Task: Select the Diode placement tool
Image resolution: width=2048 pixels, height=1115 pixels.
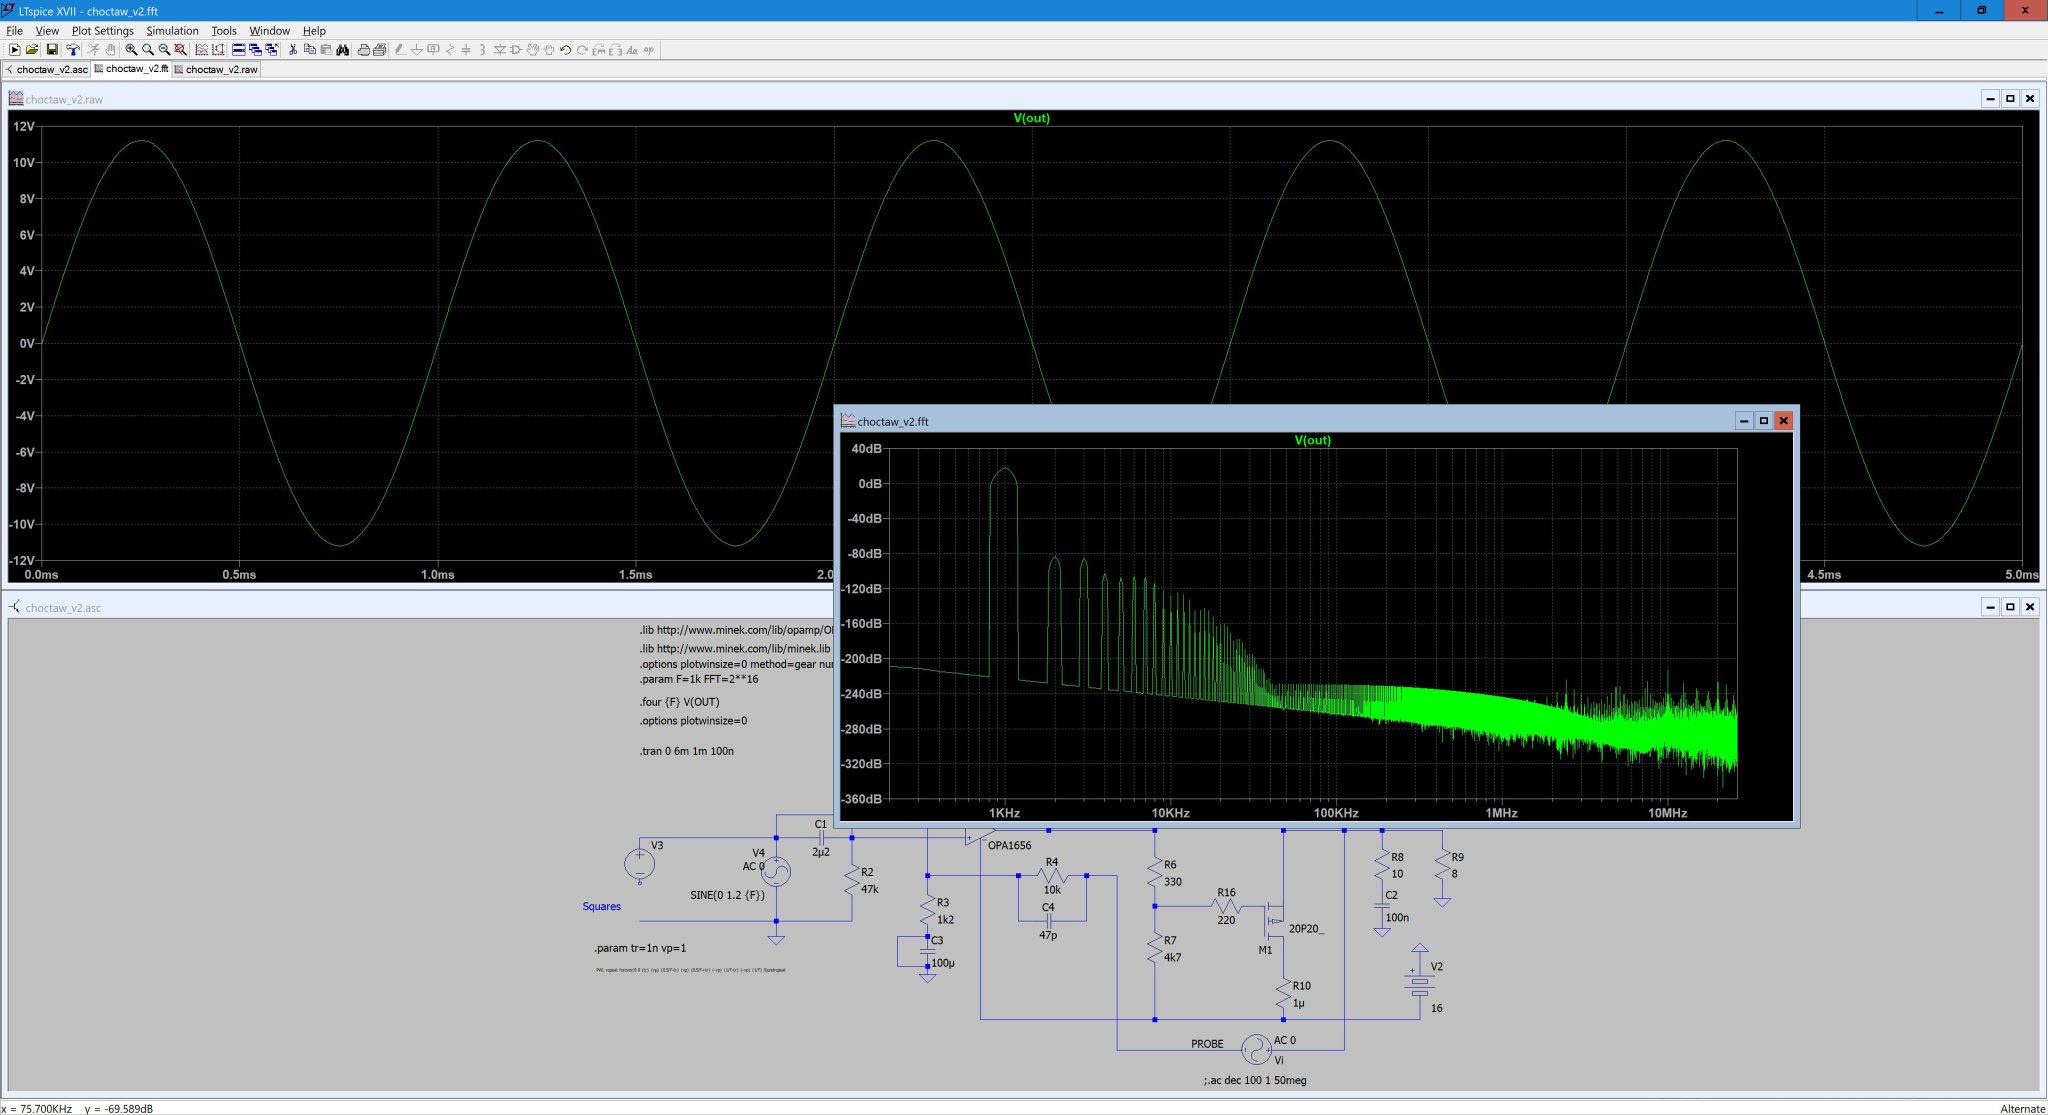Action: pyautogui.click(x=500, y=50)
